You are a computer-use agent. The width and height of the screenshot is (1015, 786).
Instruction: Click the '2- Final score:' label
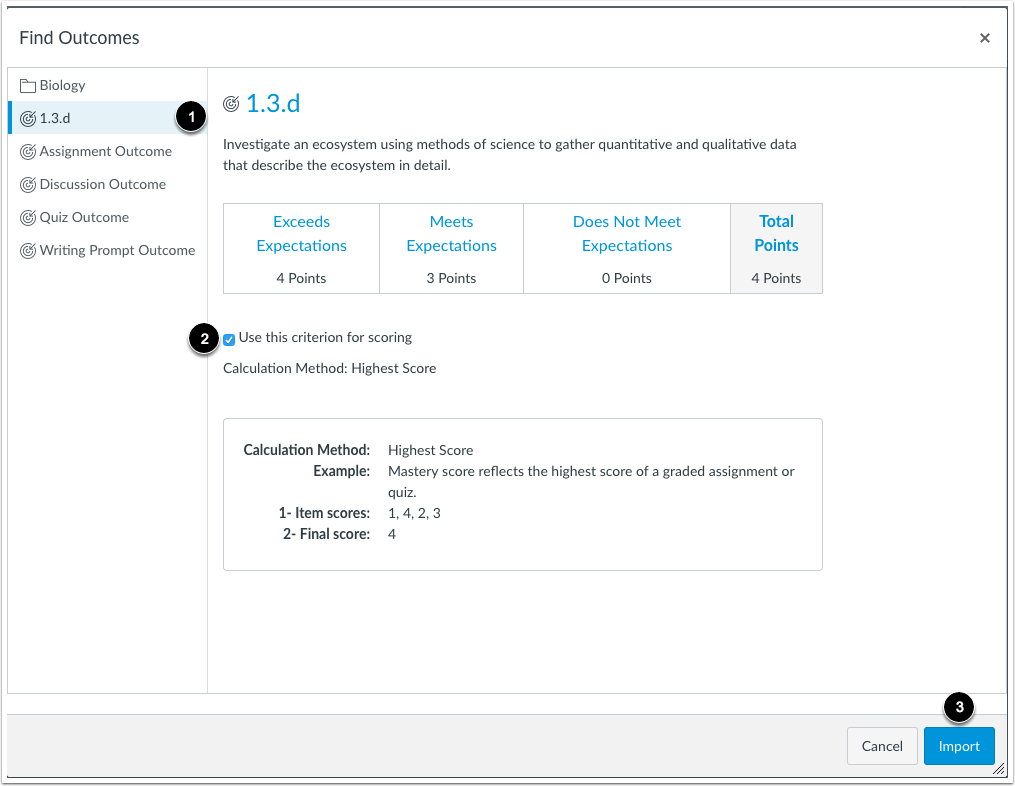326,534
